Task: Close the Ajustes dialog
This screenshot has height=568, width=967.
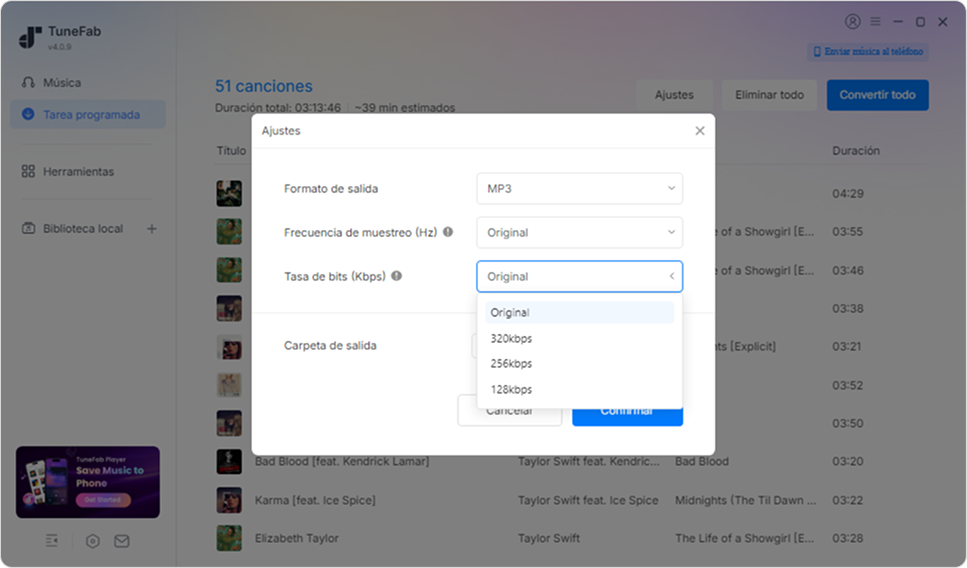Action: 700,131
